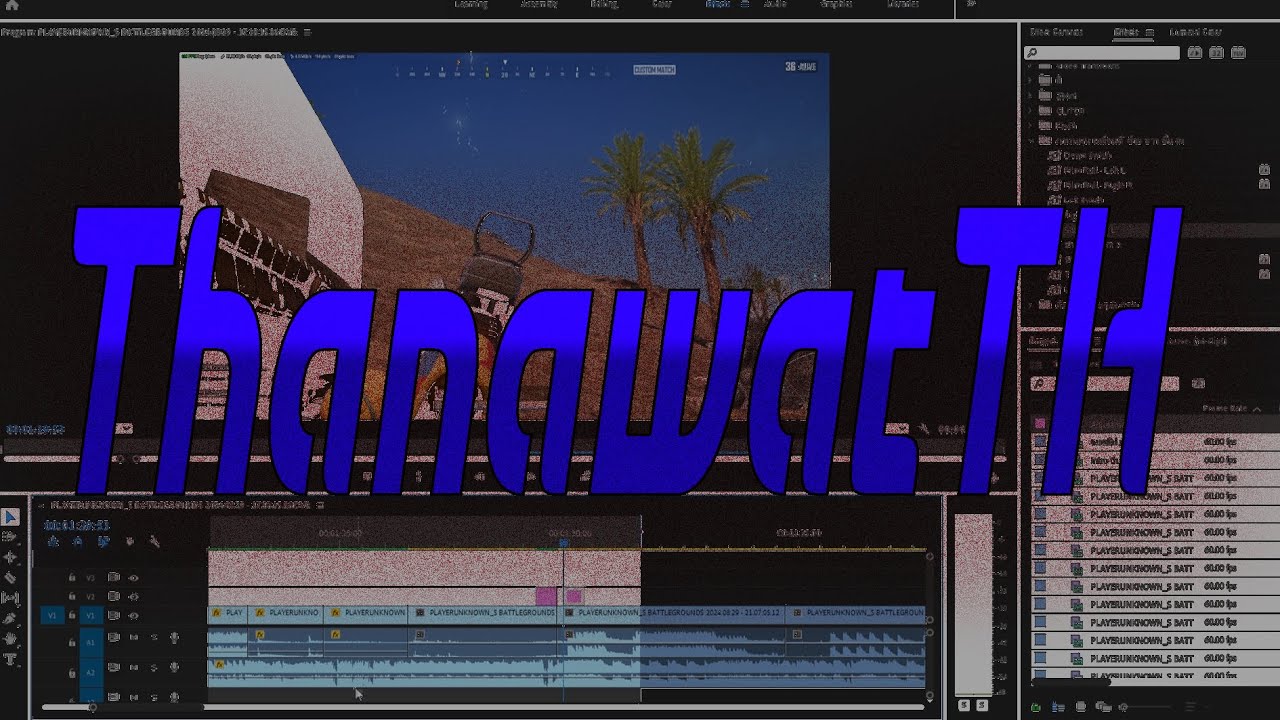This screenshot has height=720, width=1280.
Task: Select the Ripple Edit tool
Action: tap(10, 557)
